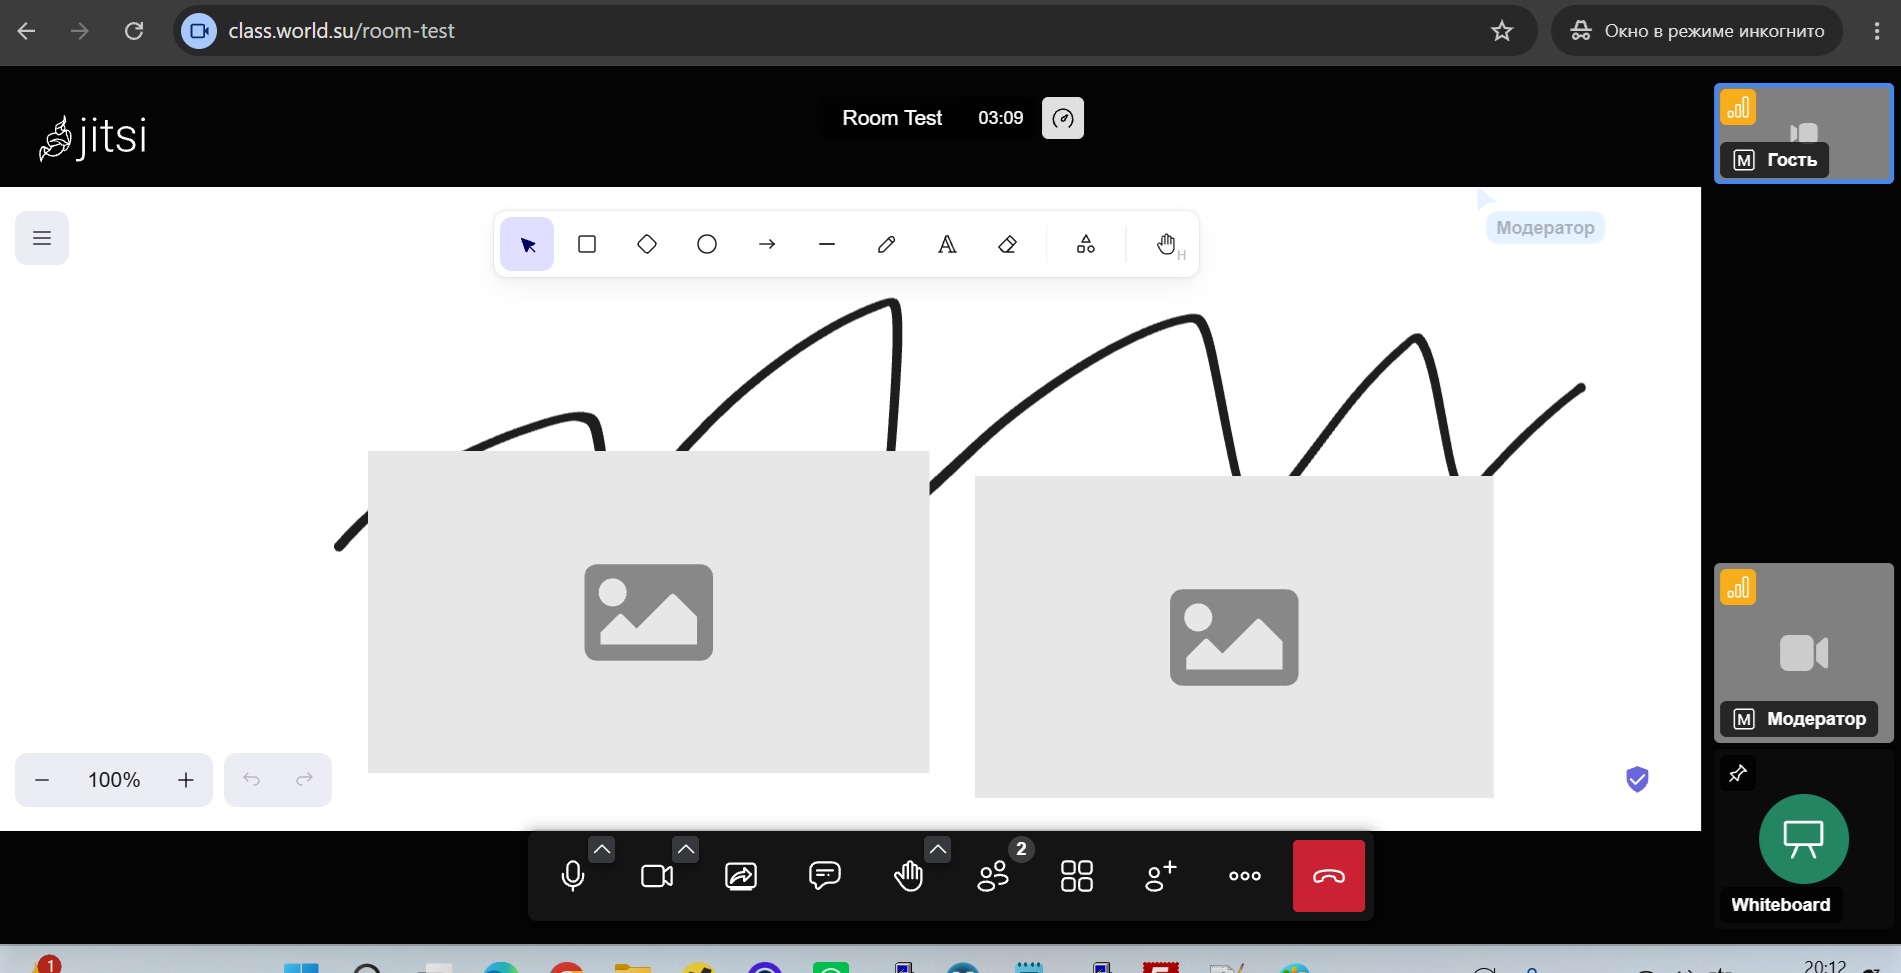This screenshot has width=1901, height=973.
Task: Hang up and leave the meeting
Action: point(1329,876)
